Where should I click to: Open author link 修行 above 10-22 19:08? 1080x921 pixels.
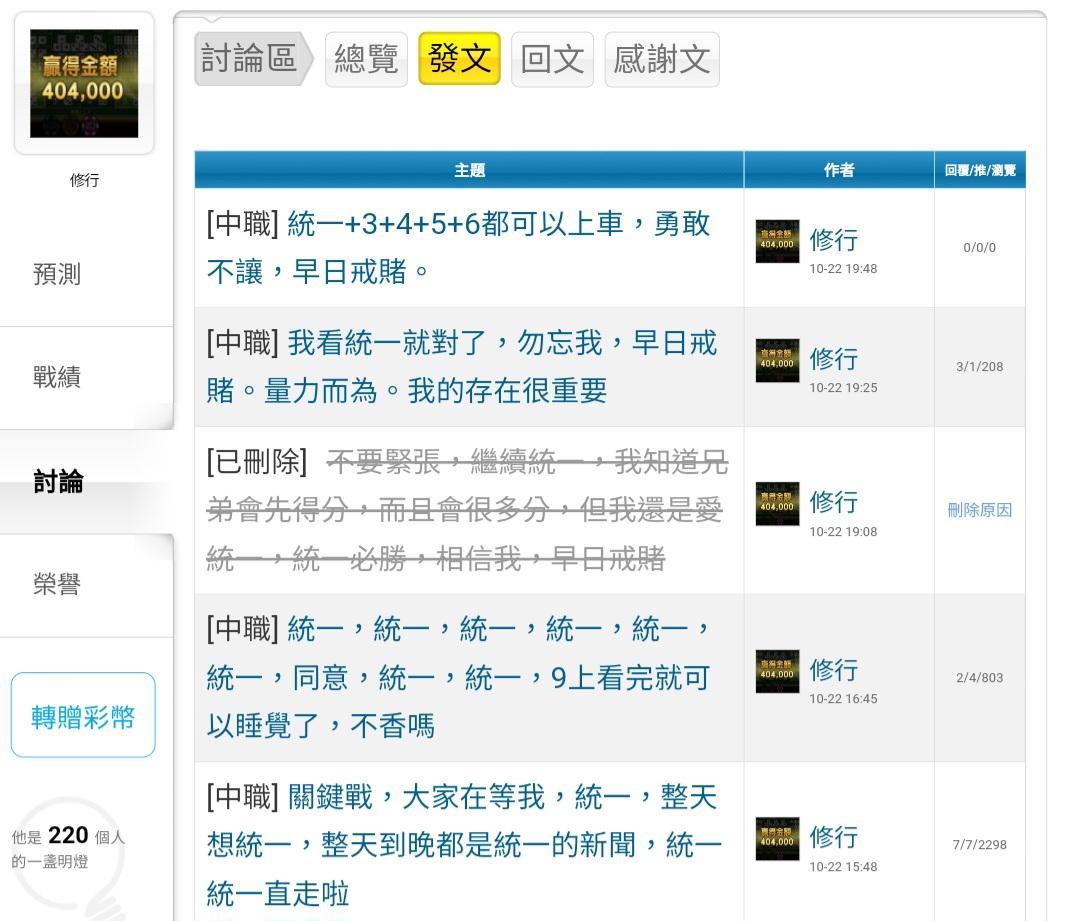(x=834, y=502)
